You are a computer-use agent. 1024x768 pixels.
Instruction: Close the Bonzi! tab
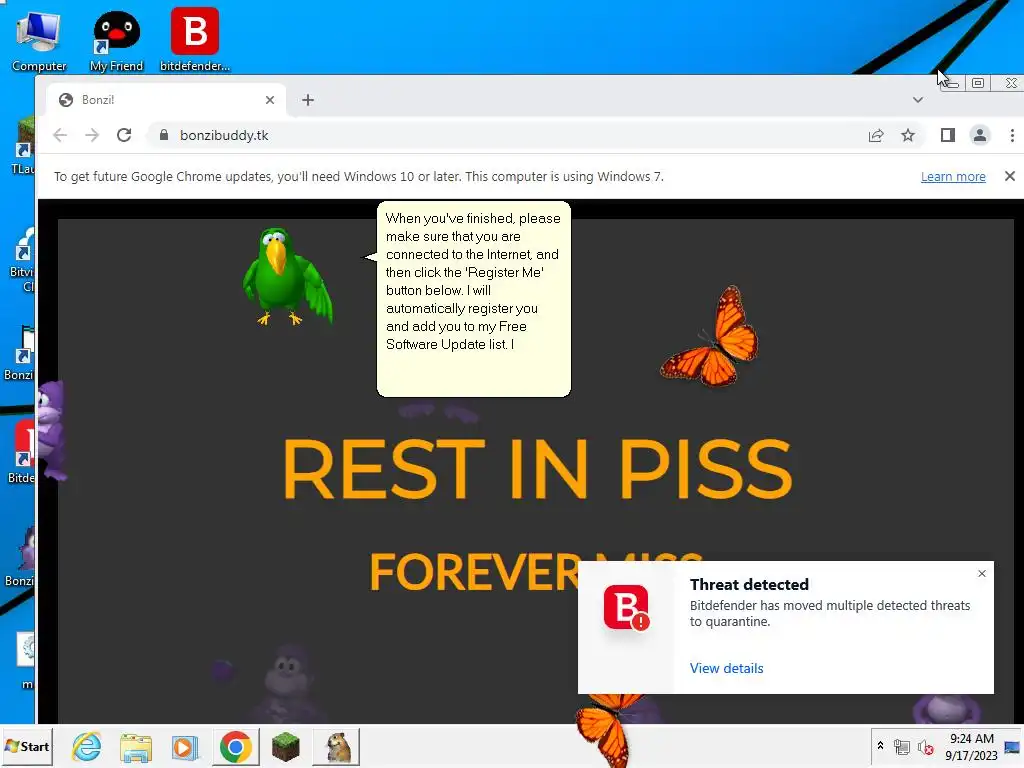270,100
